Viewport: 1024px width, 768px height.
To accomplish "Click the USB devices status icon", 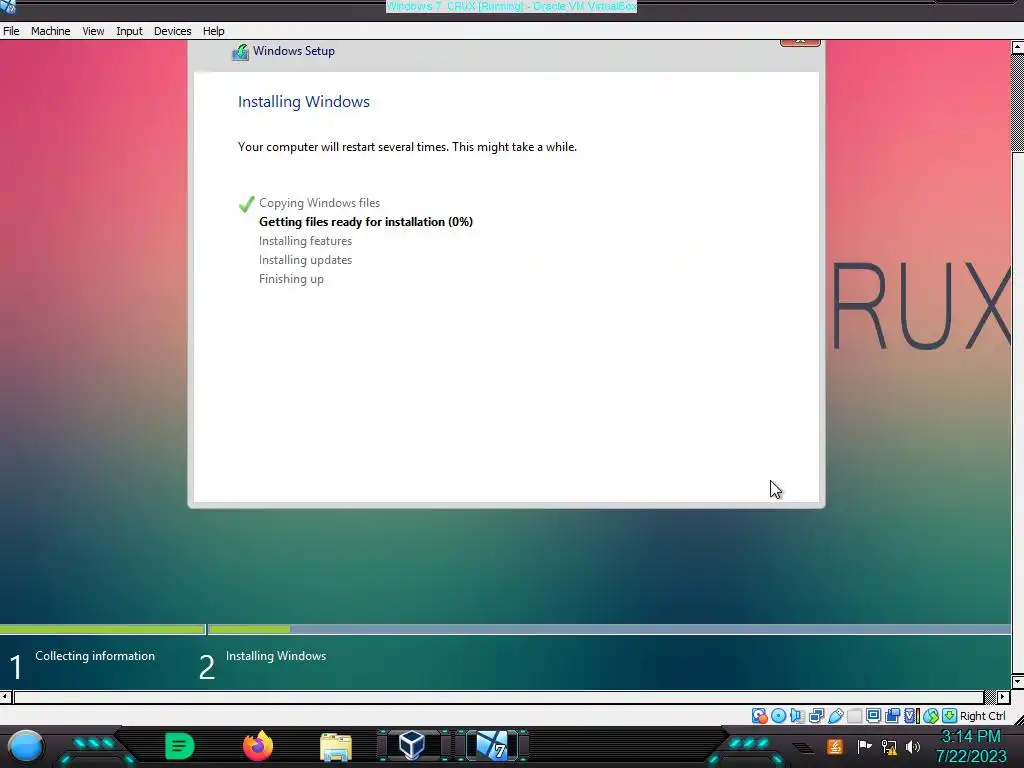I will pyautogui.click(x=835, y=716).
